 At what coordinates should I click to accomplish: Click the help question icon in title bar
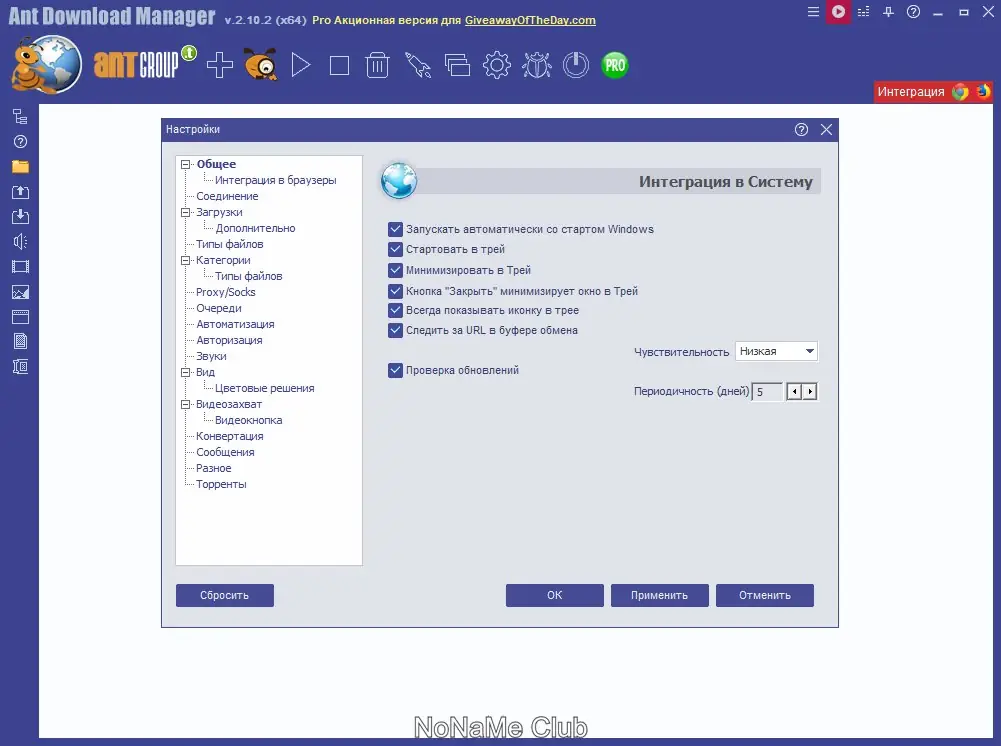pyautogui.click(x=914, y=11)
